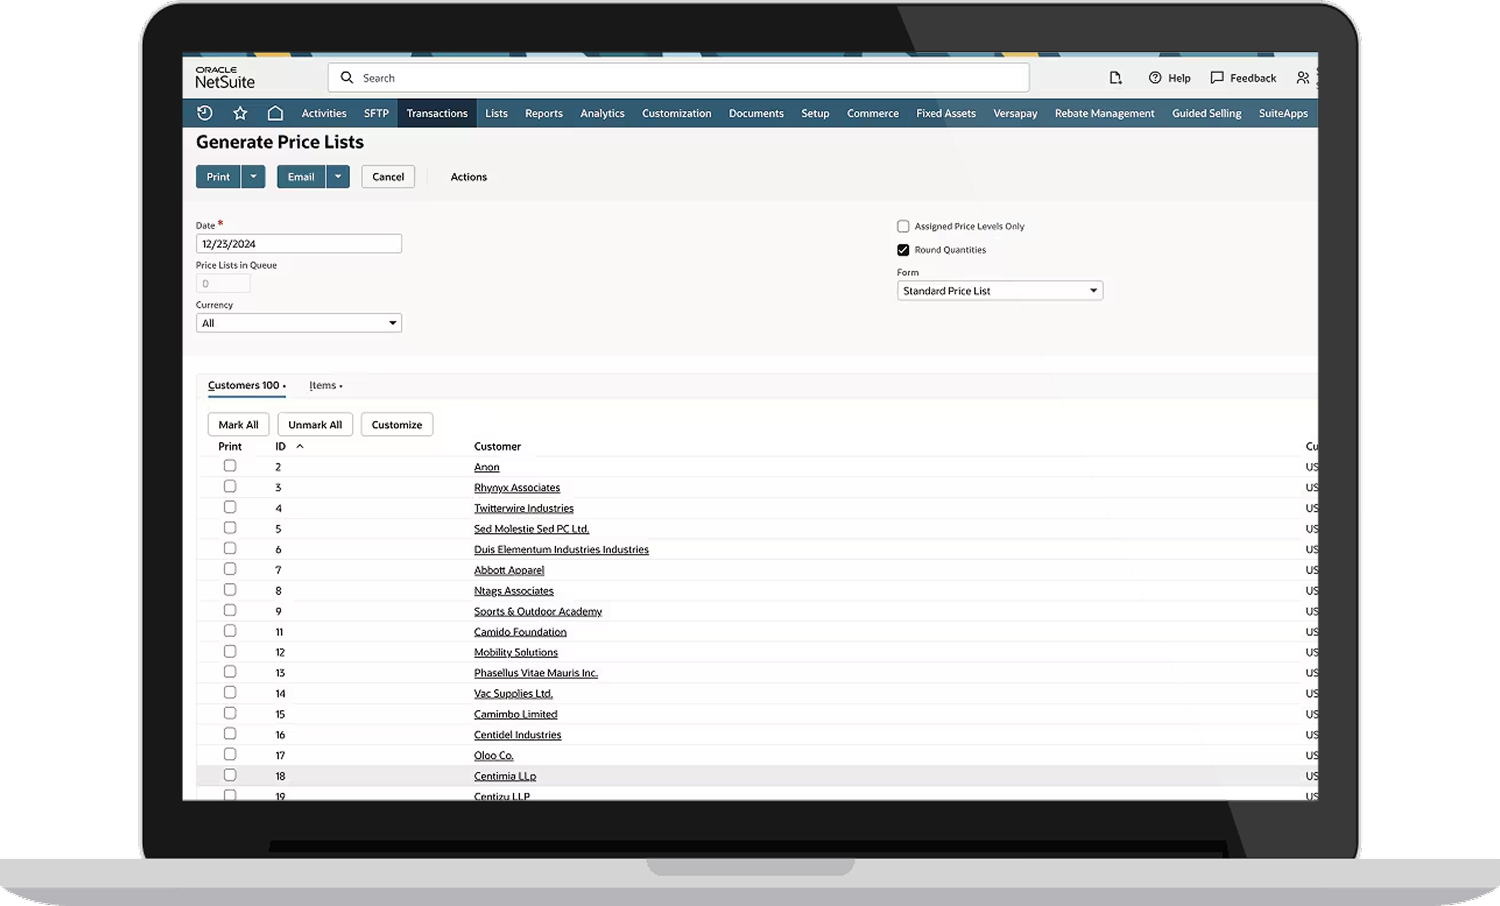1500x906 pixels.
Task: Click the Cancel button
Action: pyautogui.click(x=388, y=177)
